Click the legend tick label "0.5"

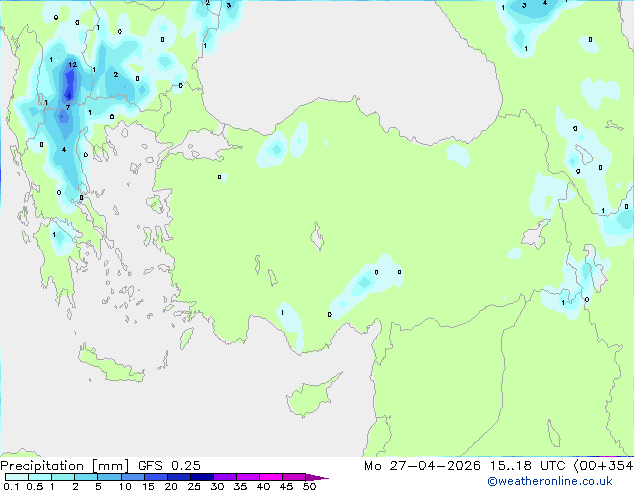[x=35, y=486]
